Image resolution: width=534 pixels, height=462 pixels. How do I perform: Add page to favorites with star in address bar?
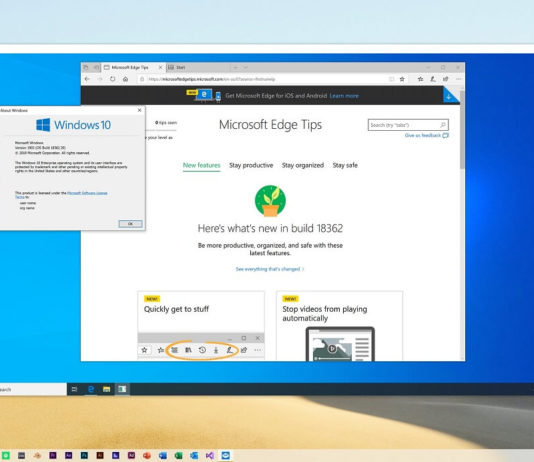[402, 79]
